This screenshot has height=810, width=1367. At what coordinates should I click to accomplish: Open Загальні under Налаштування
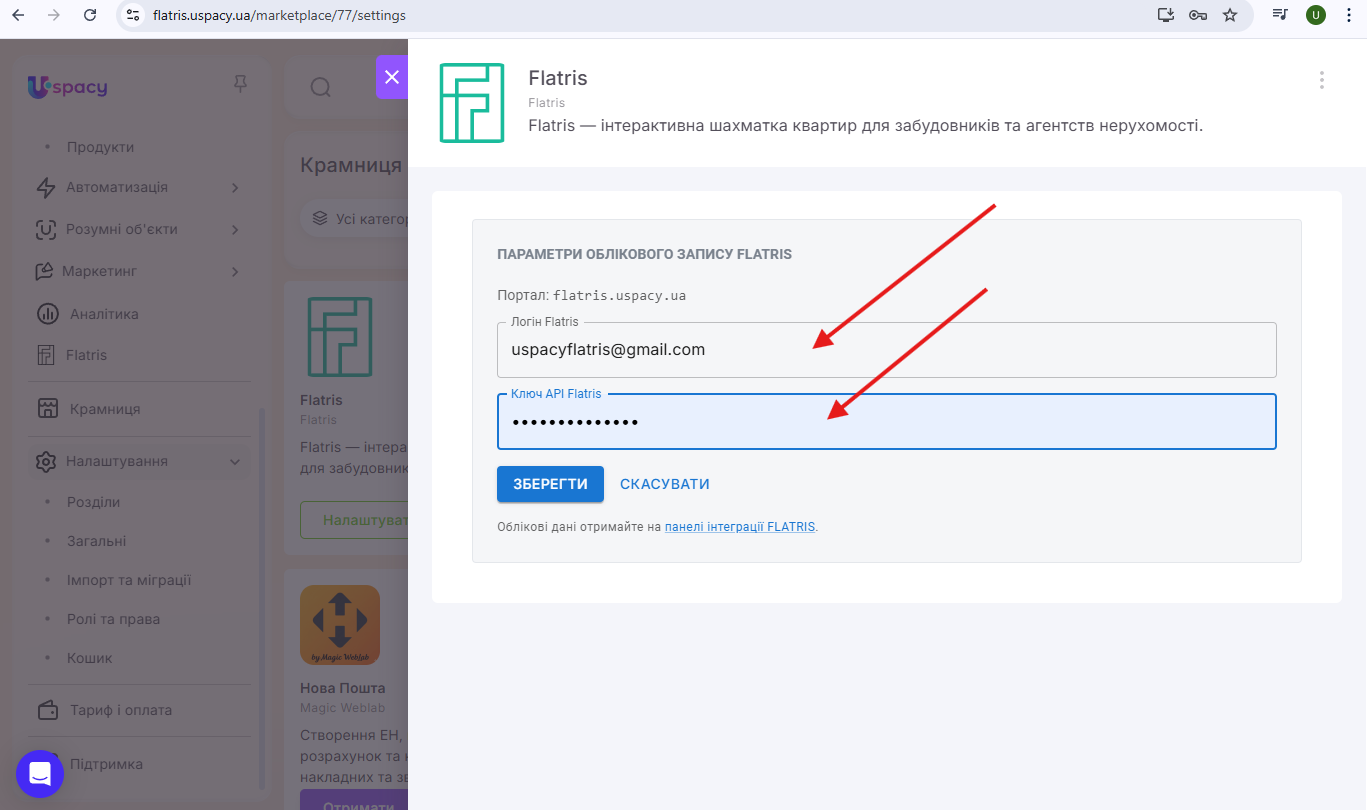click(x=96, y=541)
